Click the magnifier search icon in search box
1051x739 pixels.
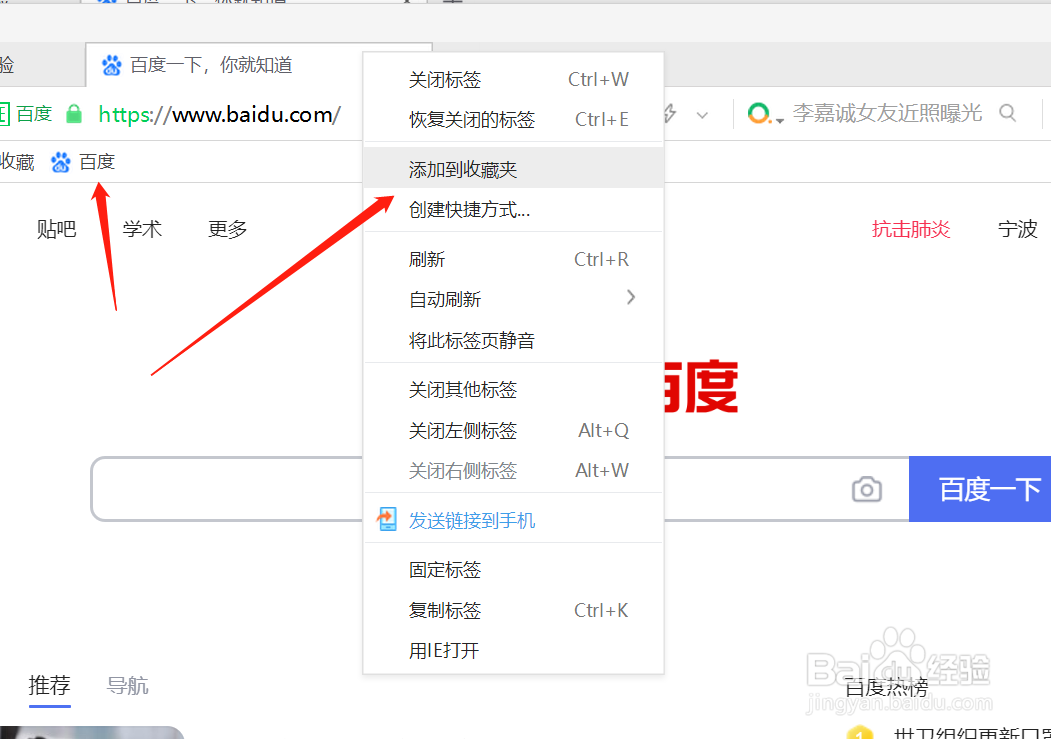coord(1007,113)
